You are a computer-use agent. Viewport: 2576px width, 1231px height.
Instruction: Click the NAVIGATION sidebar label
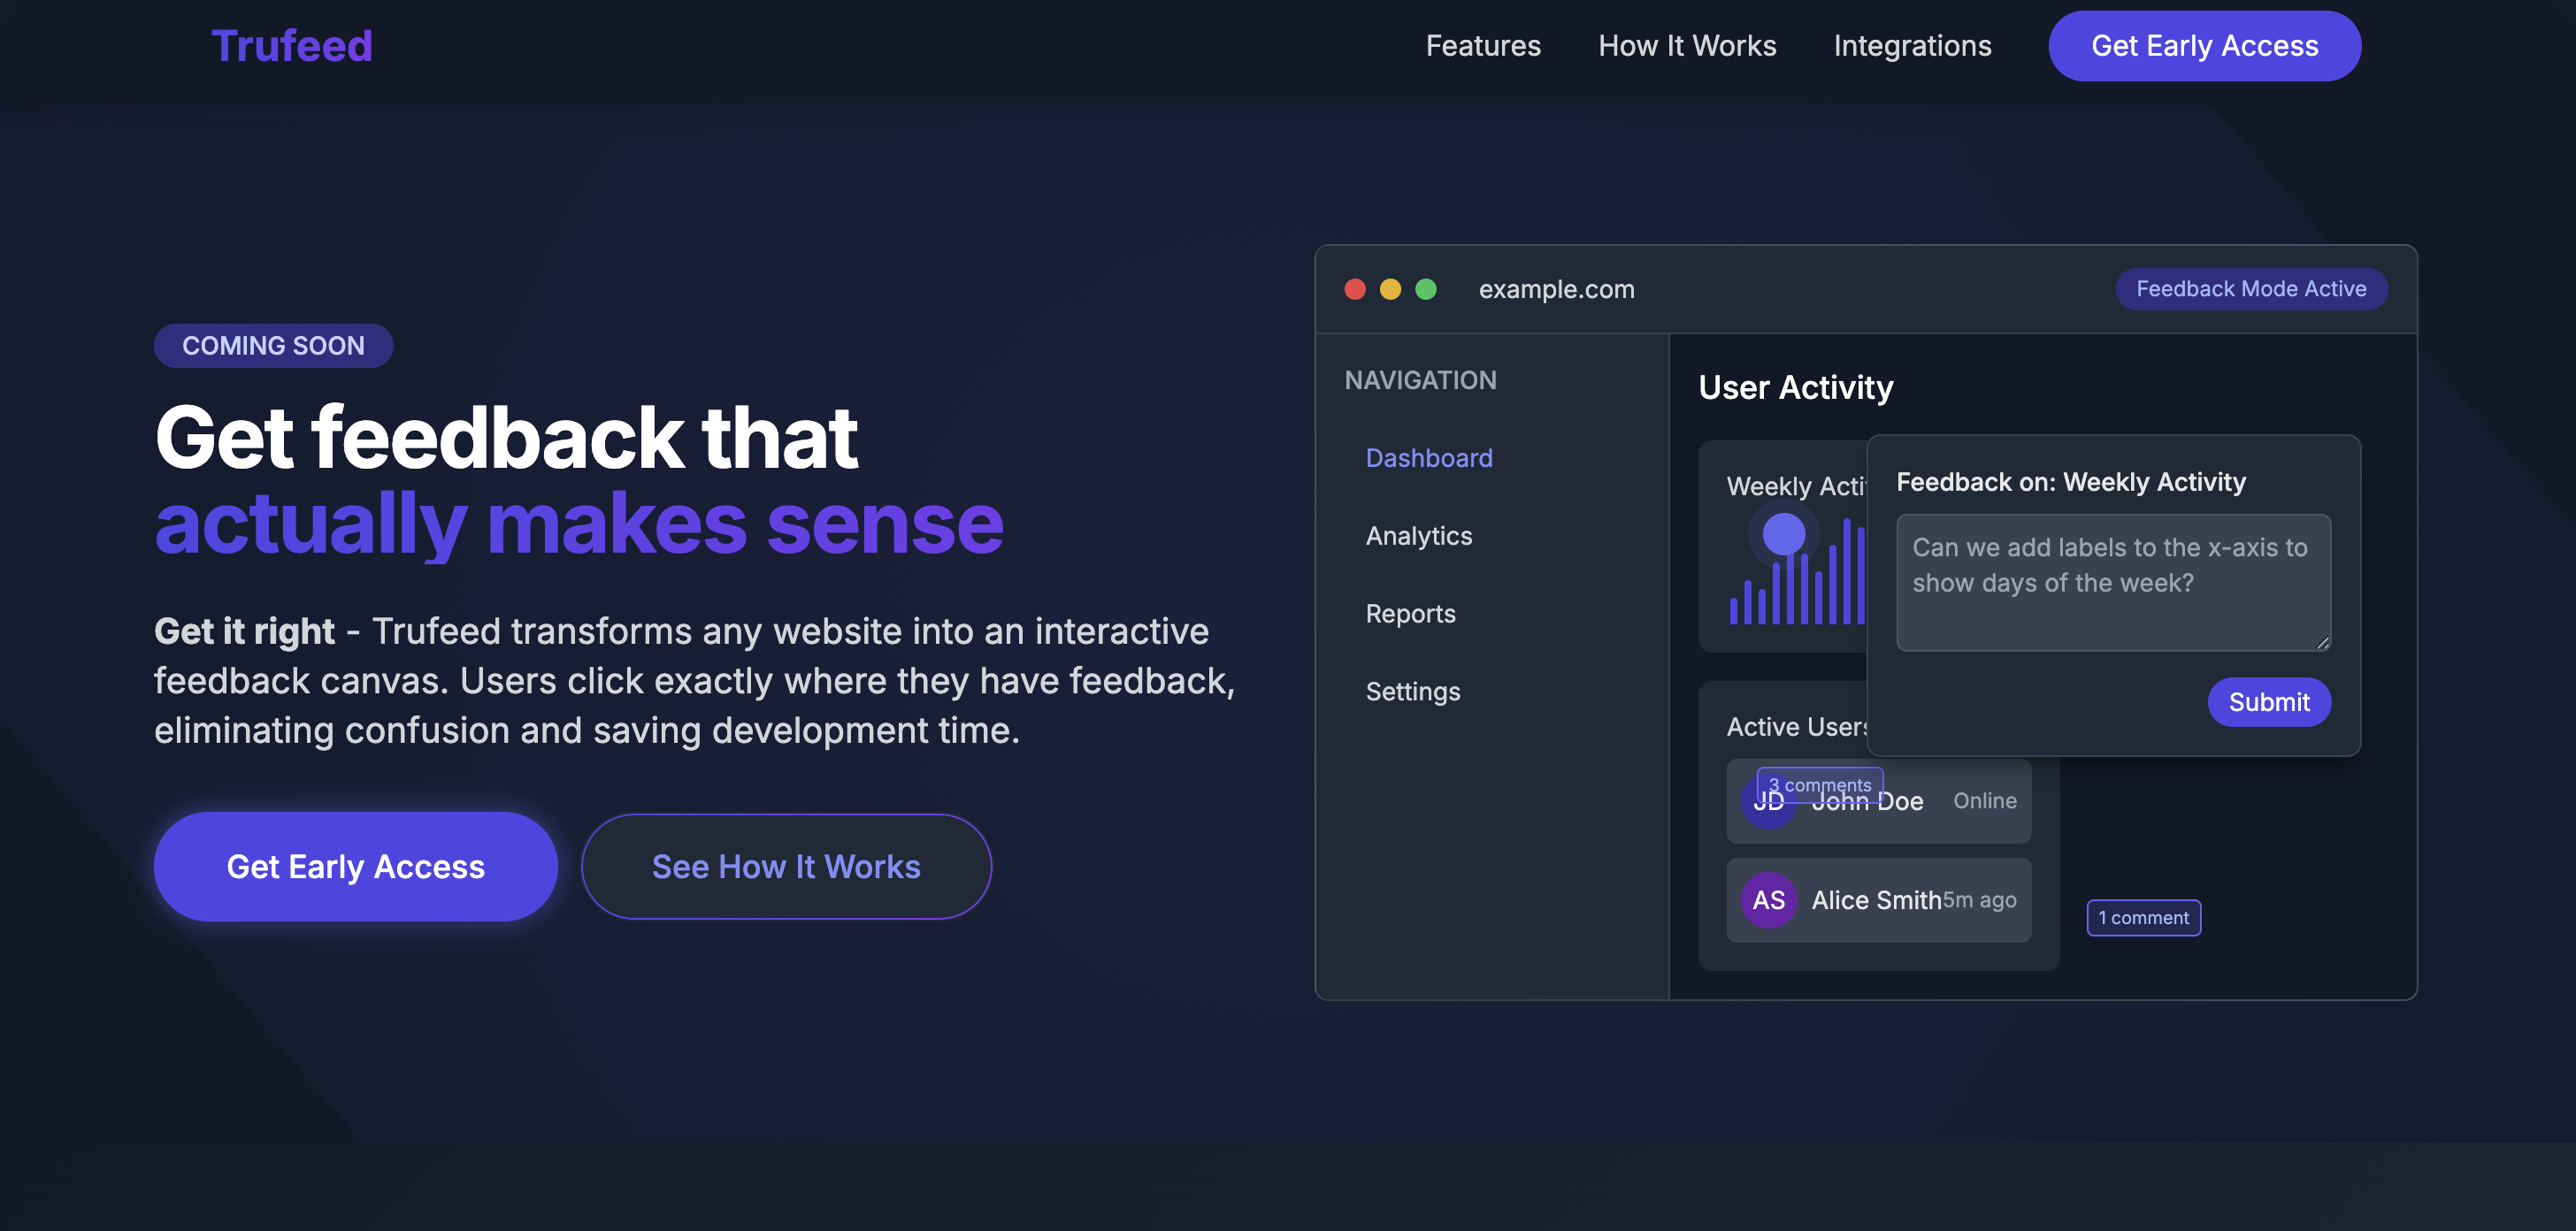click(x=1420, y=380)
